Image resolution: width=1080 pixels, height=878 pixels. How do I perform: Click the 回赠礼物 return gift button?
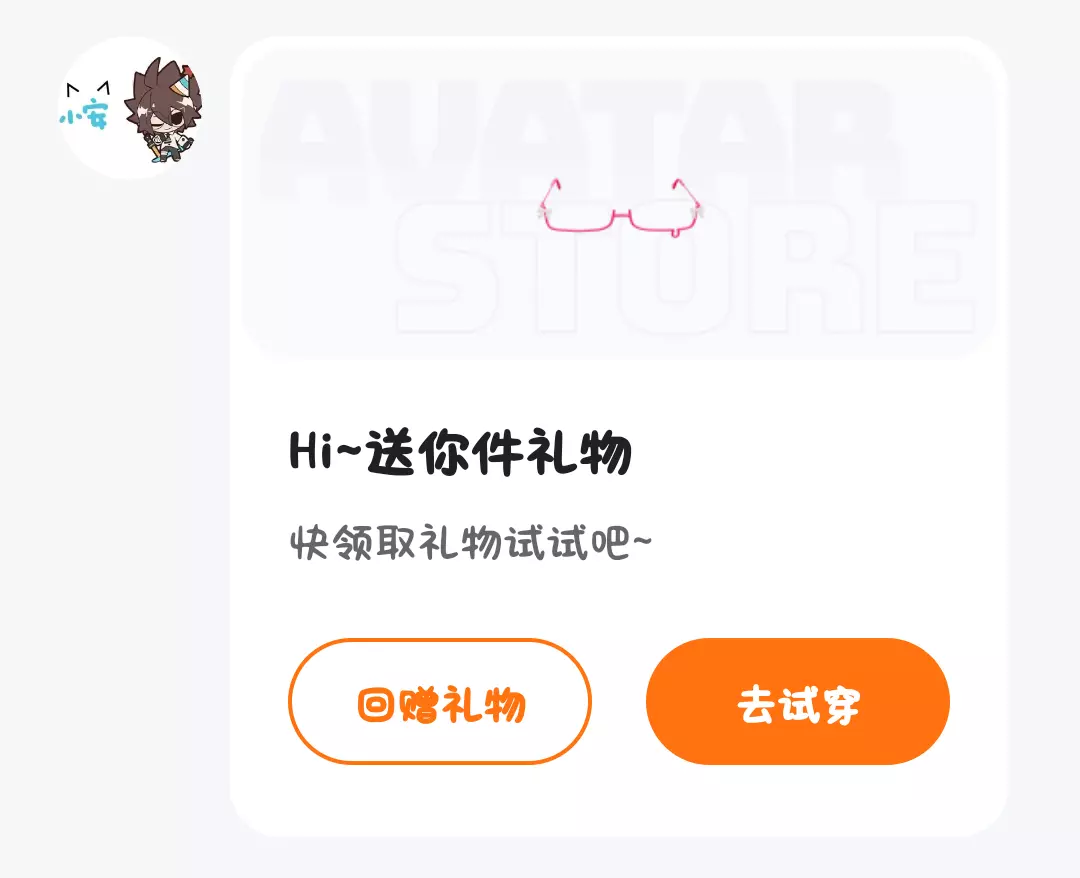click(439, 702)
